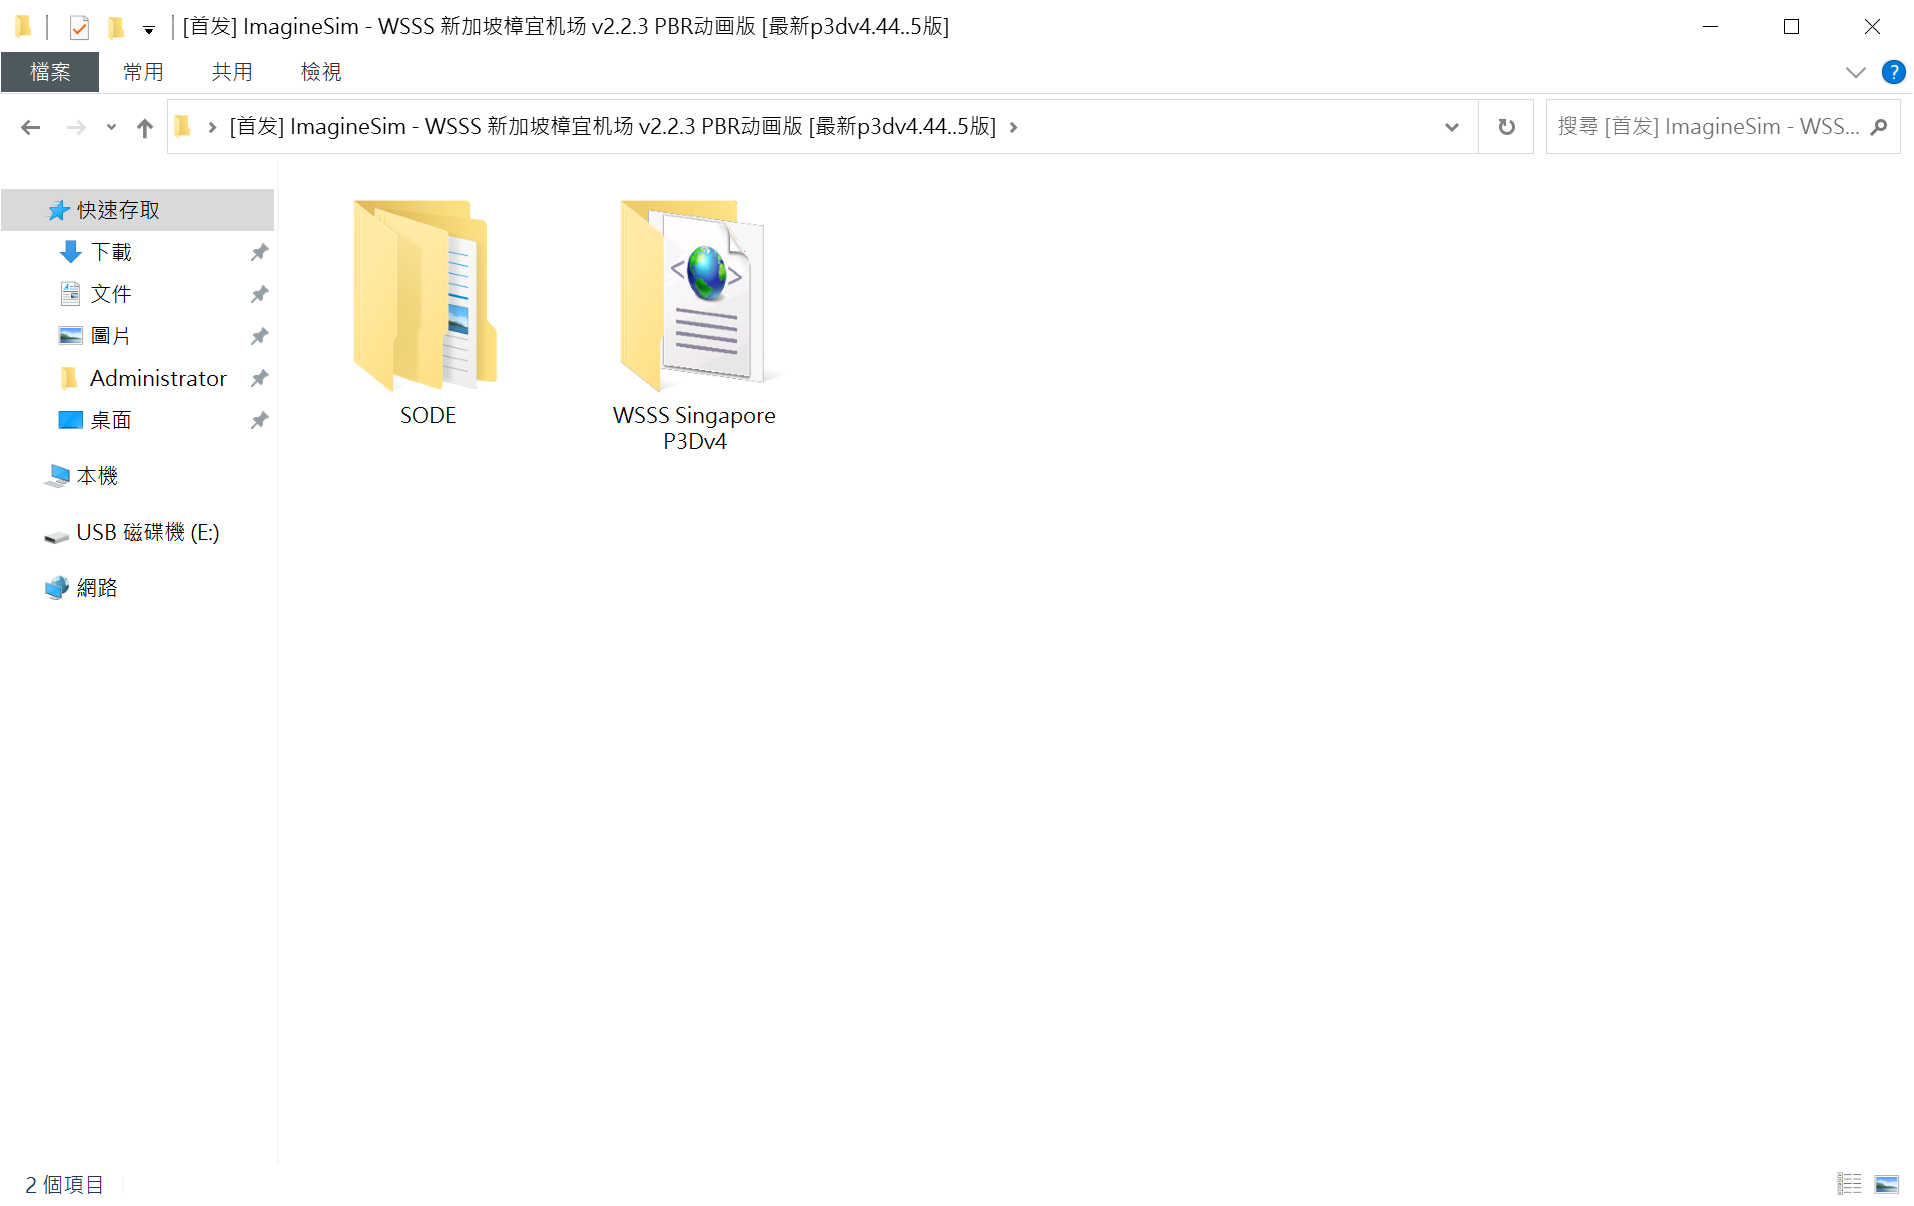This screenshot has height=1206, width=1914.
Task: Expand root chevron in address bar
Action: point(212,127)
